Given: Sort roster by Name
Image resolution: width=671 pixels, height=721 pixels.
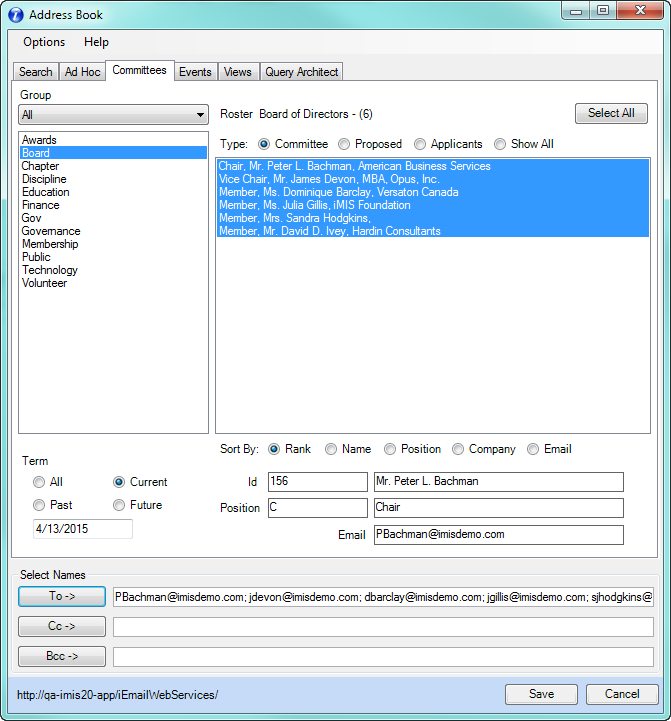Looking at the screenshot, I should [331, 450].
